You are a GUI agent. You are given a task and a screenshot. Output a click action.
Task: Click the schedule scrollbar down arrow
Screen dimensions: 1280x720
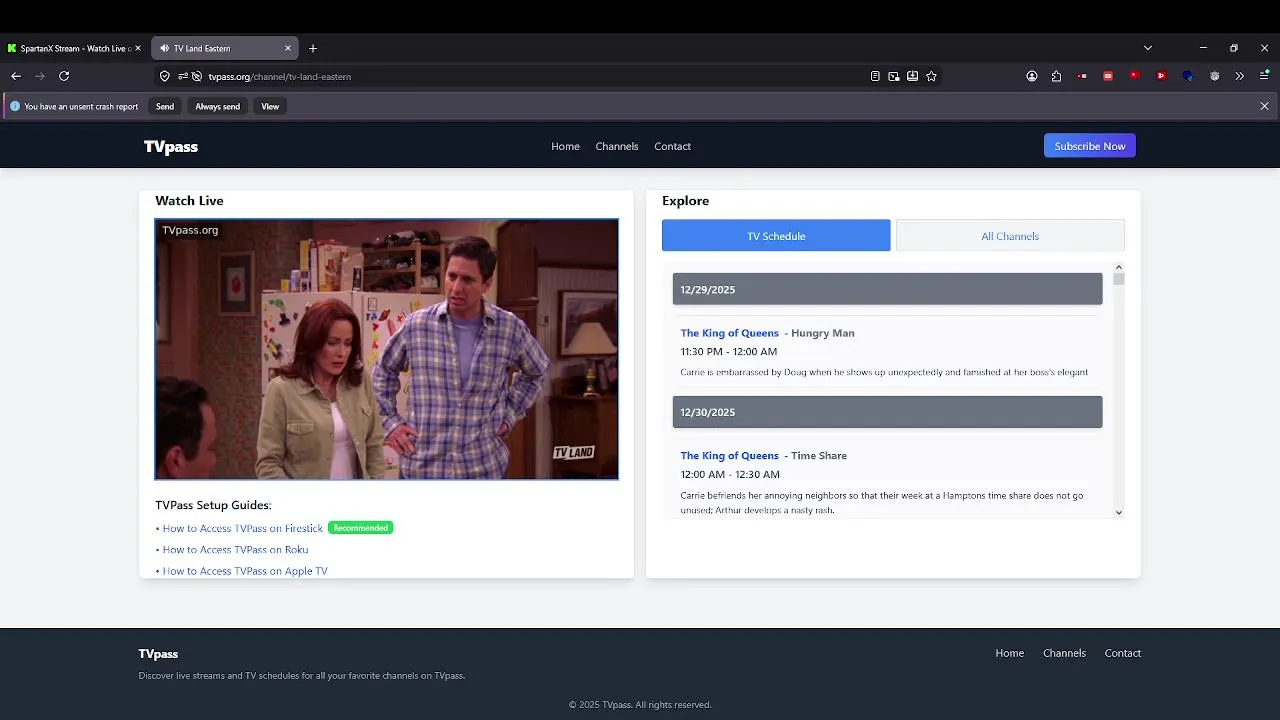coord(1118,512)
